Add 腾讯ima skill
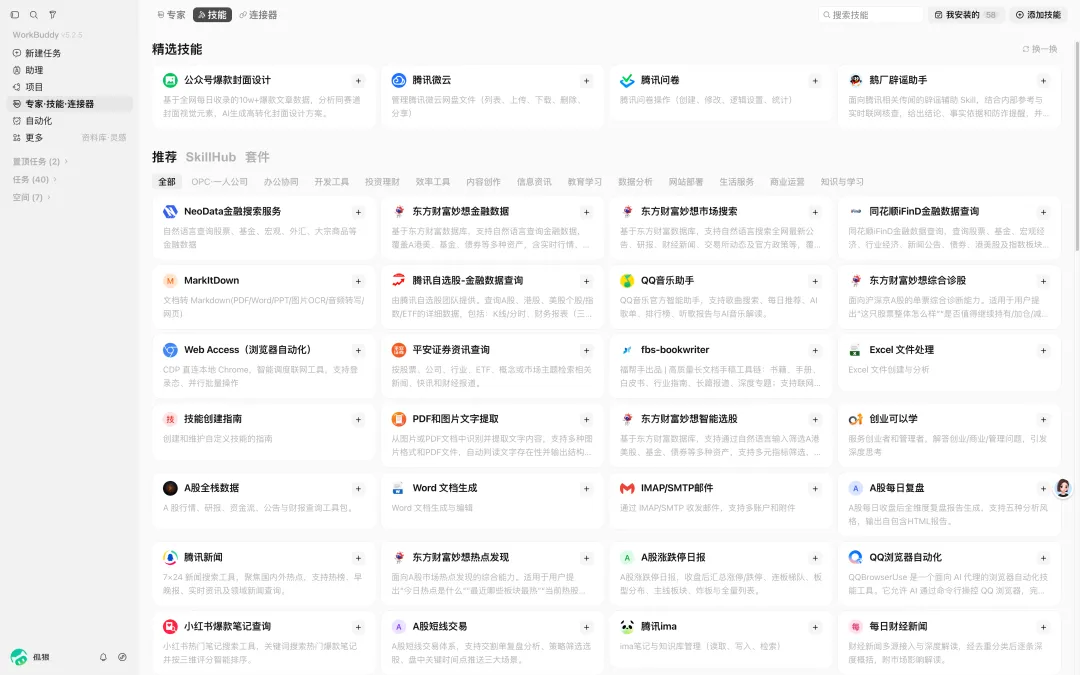Viewport: 1080px width, 675px height. (x=815, y=627)
